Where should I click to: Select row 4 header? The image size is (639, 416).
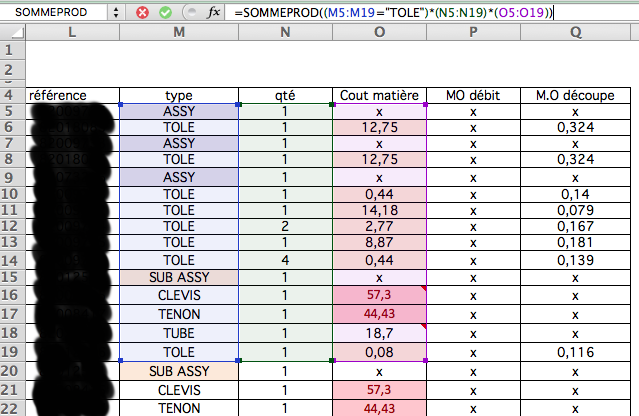tap(13, 95)
